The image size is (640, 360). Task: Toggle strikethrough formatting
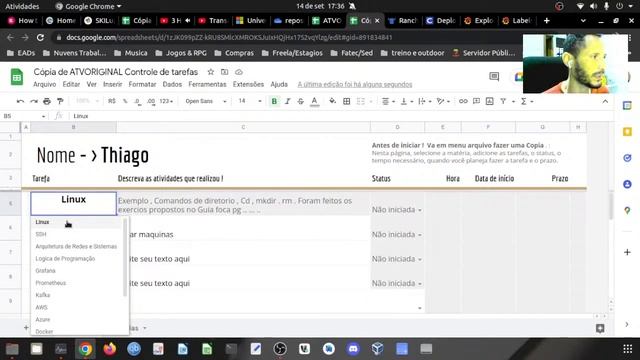[x=300, y=101]
